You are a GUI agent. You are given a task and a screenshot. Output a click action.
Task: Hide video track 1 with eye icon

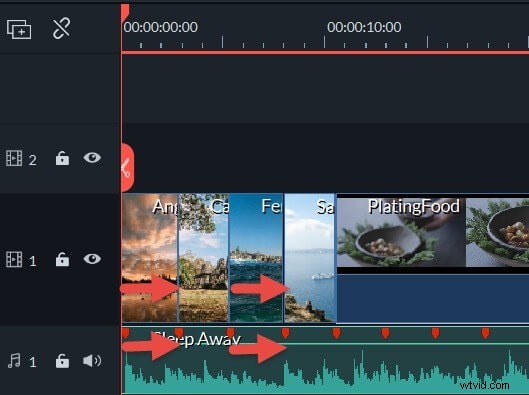92,259
